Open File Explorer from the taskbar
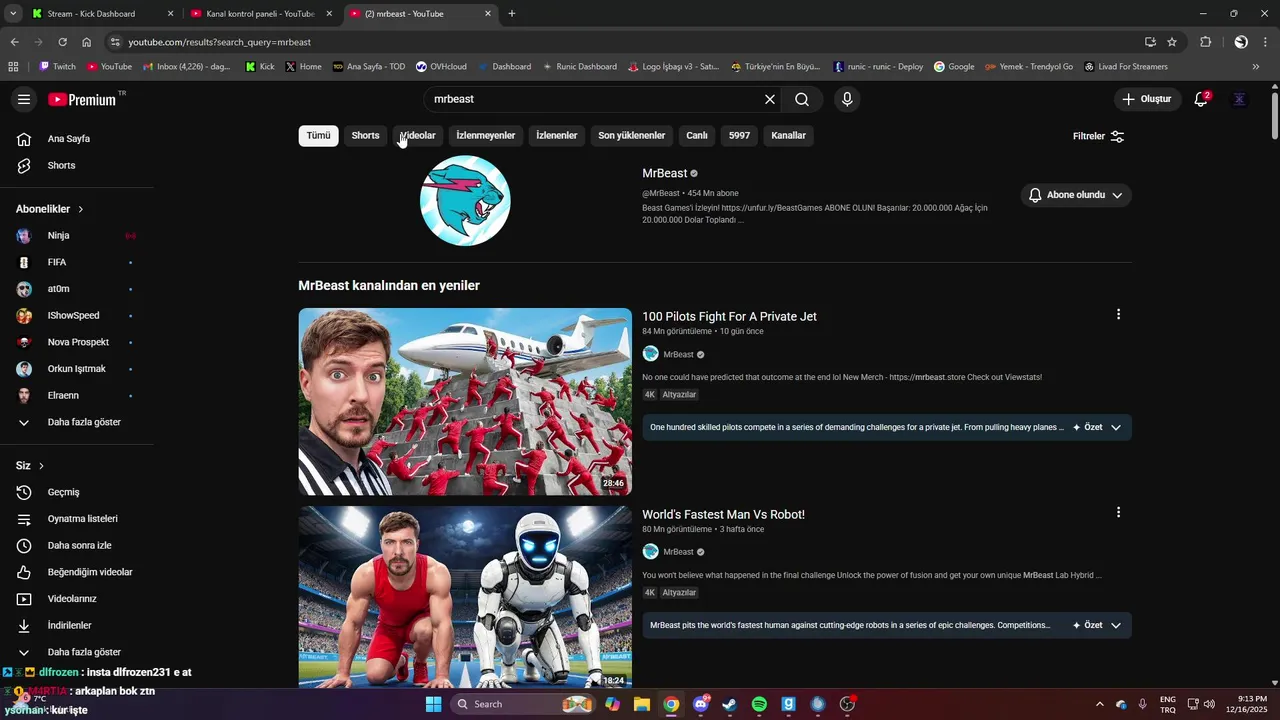 coord(641,704)
